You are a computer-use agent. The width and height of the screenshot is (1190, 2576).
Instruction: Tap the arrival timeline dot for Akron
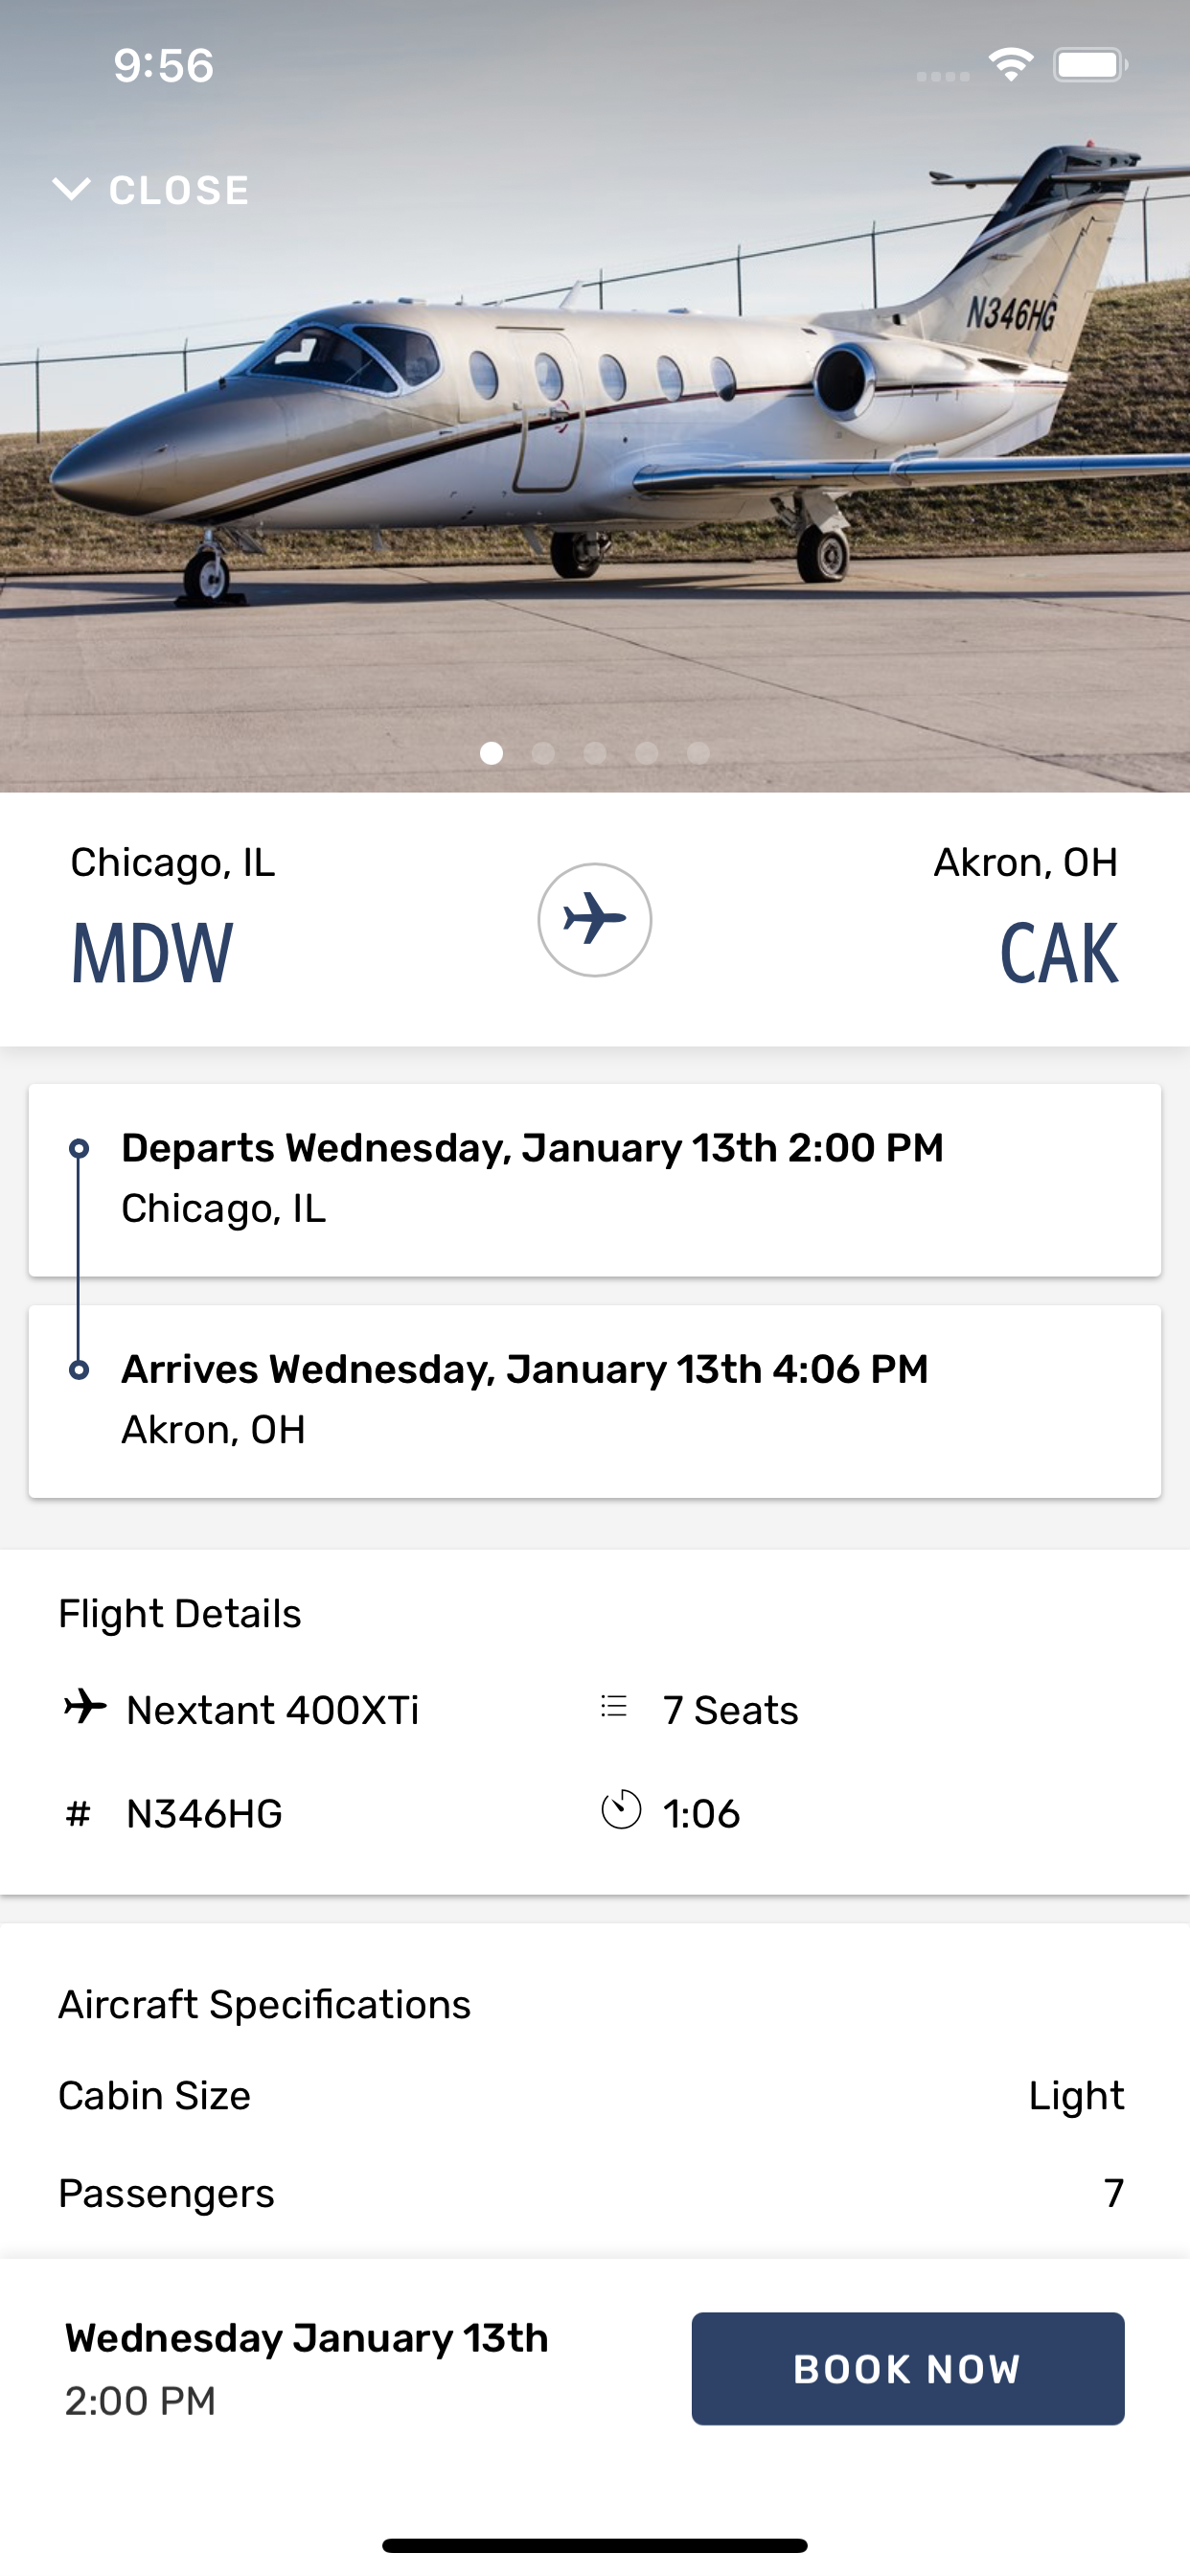(x=79, y=1369)
